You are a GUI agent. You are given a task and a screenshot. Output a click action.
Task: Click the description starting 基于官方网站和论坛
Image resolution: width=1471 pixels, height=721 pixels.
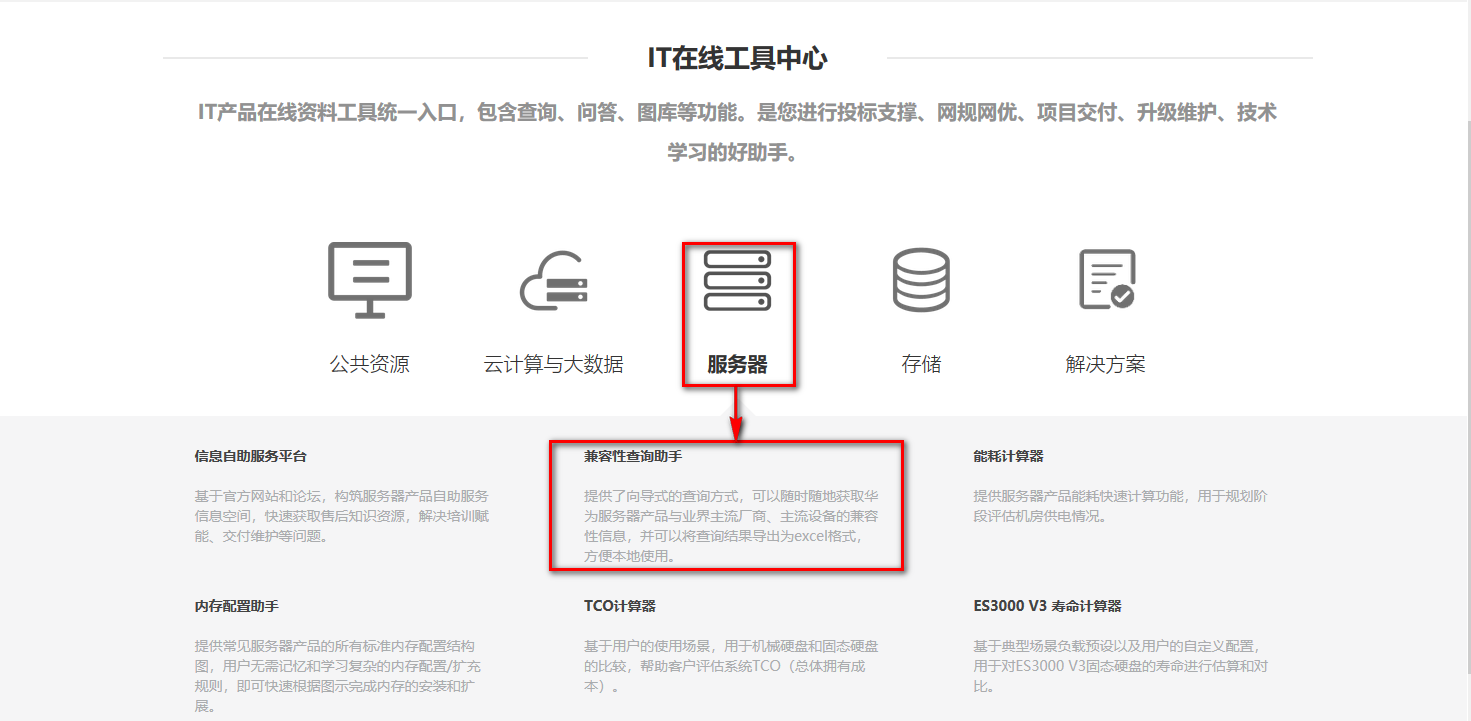pos(342,516)
